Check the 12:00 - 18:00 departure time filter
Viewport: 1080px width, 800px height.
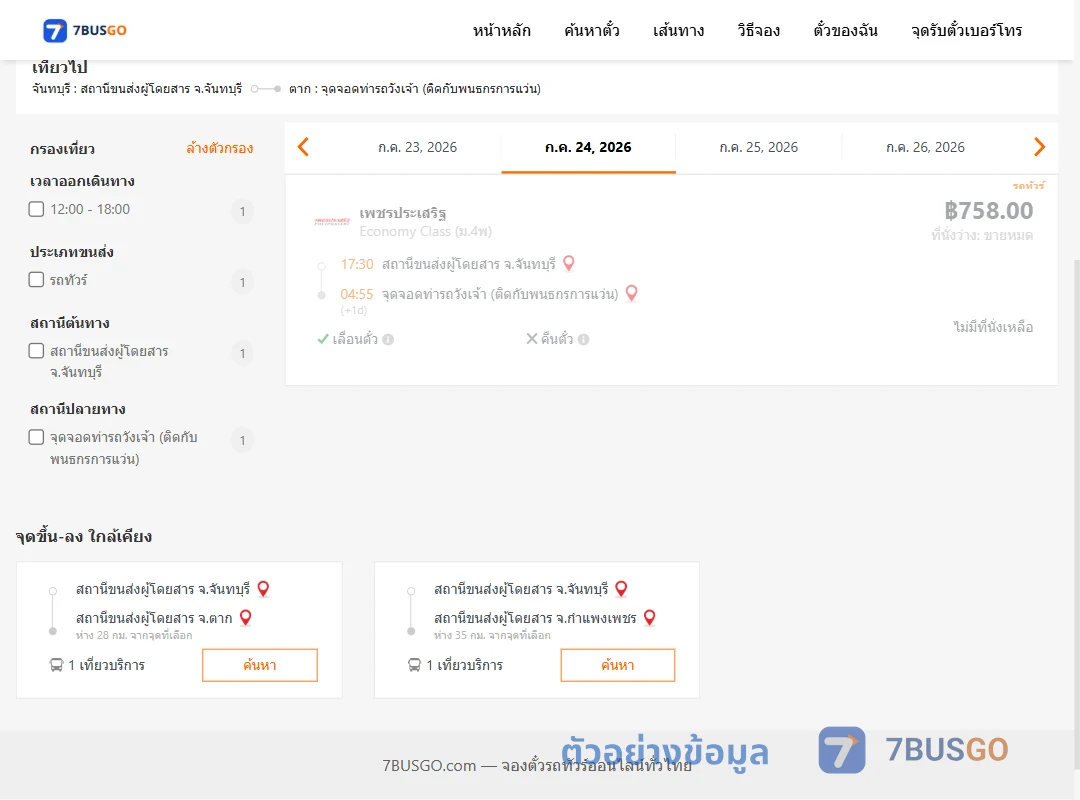pos(37,209)
